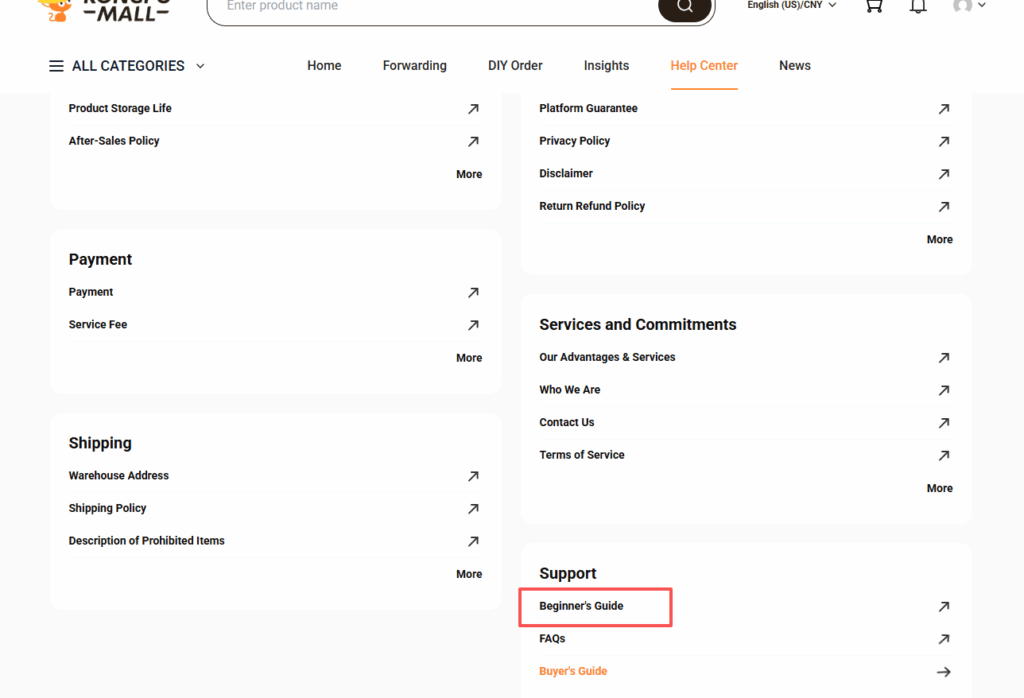This screenshot has width=1024, height=698.
Task: Click the notification bell icon
Action: point(918,6)
